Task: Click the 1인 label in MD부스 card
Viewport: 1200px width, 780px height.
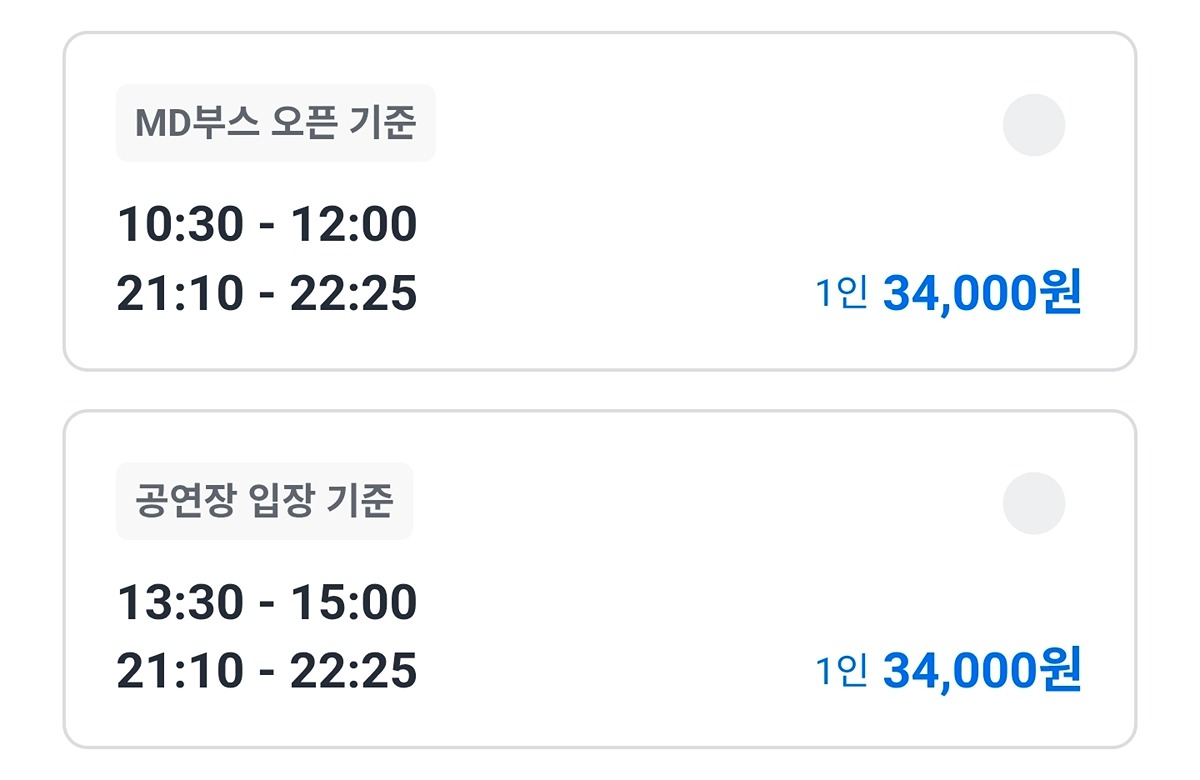Action: tap(840, 294)
